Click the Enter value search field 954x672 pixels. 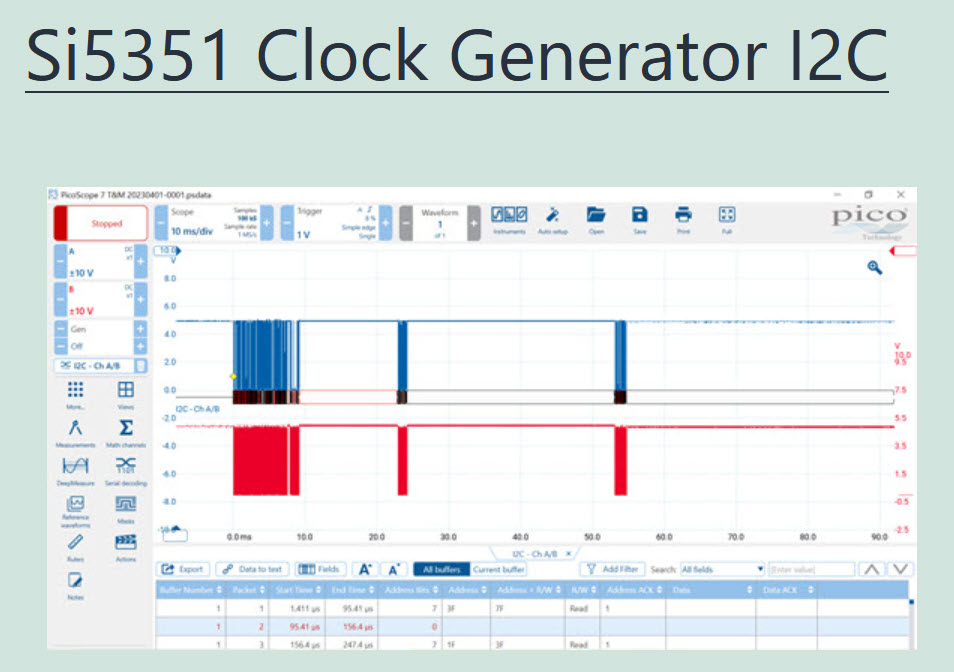811,569
